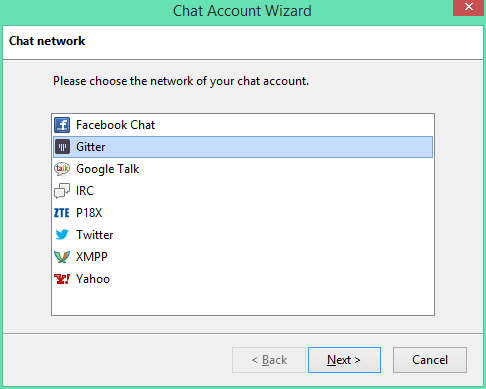Click the IRC chat bubbles icon
This screenshot has height=389, width=486.
coord(62,191)
